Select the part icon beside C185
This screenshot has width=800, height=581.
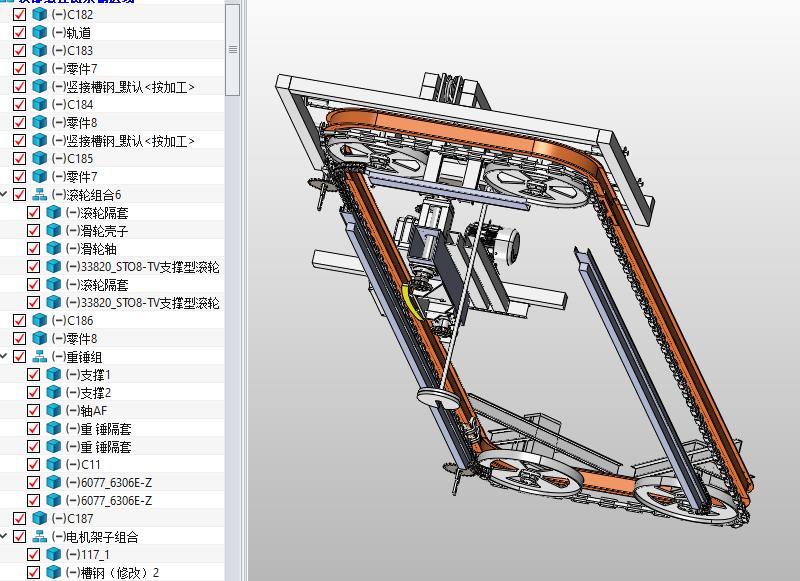click(x=39, y=158)
